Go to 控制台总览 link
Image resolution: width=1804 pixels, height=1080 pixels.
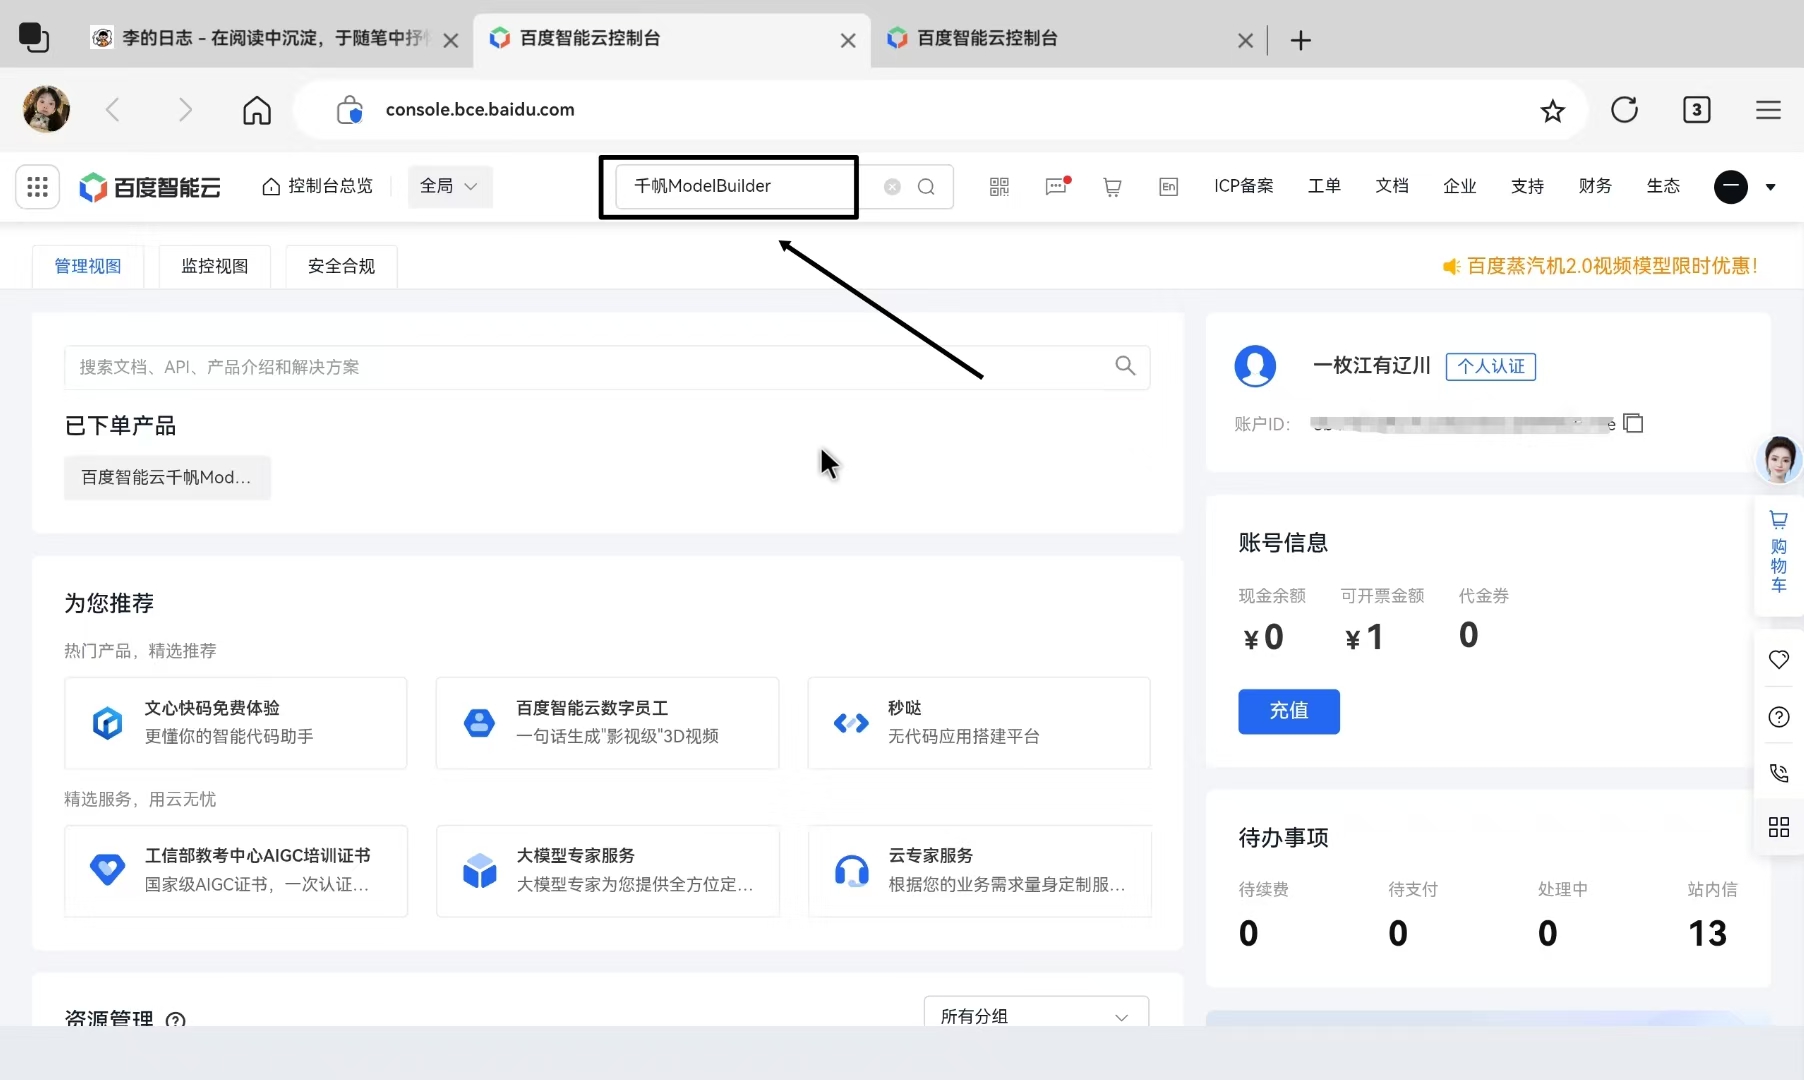tap(317, 186)
